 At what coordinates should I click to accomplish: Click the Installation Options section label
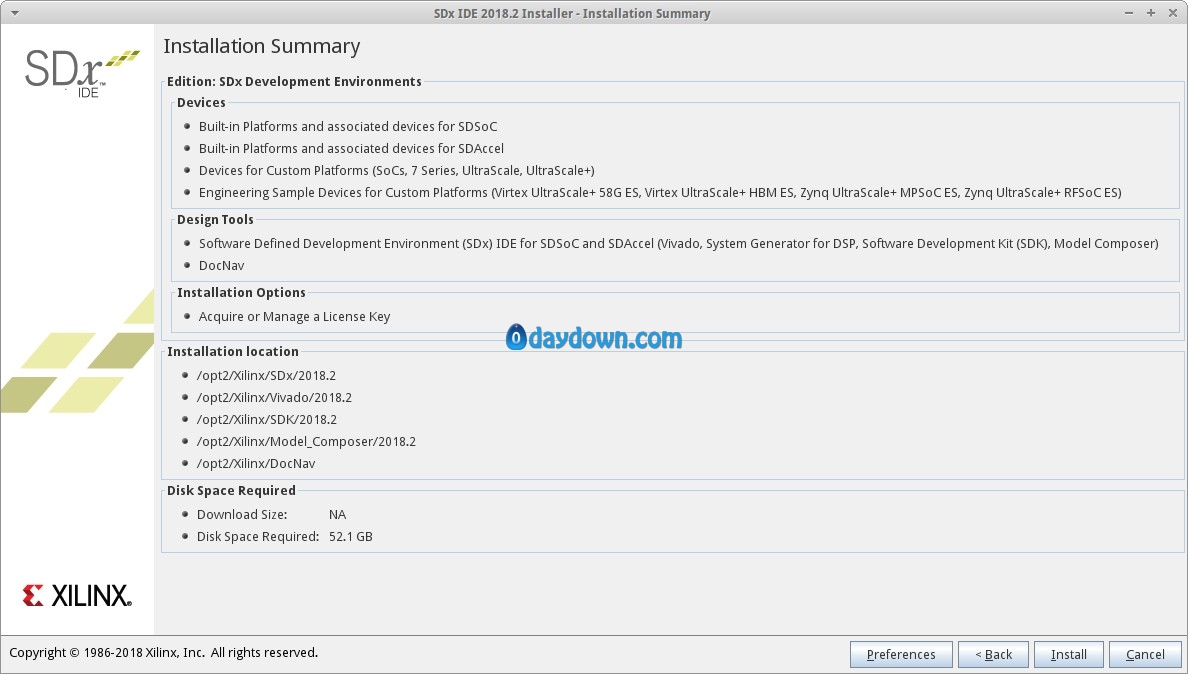(x=241, y=292)
